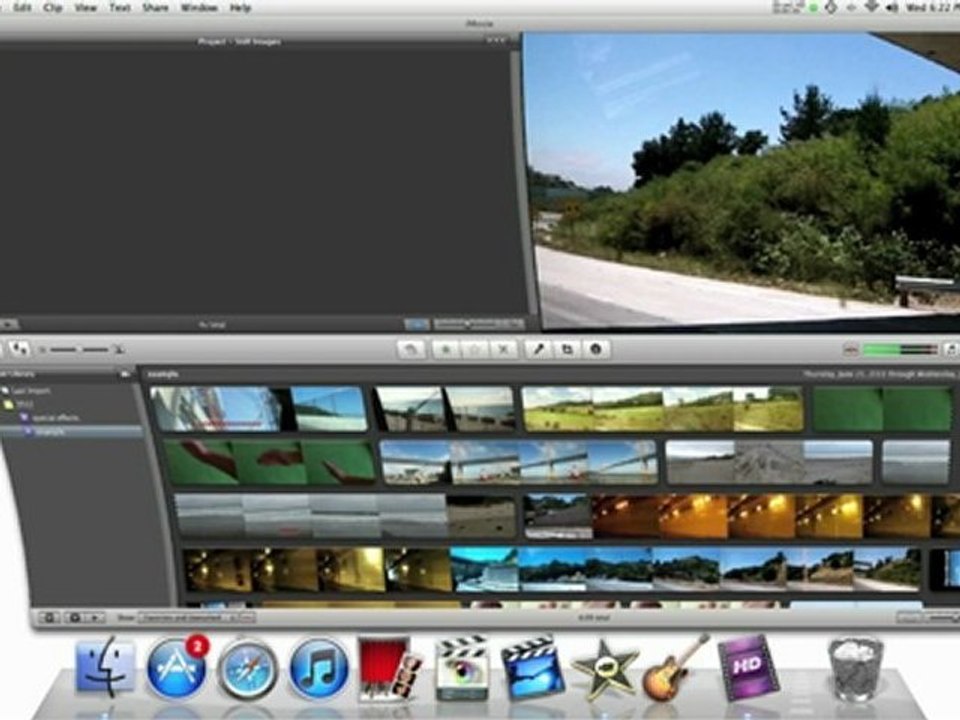Click the audio level meter

point(900,350)
